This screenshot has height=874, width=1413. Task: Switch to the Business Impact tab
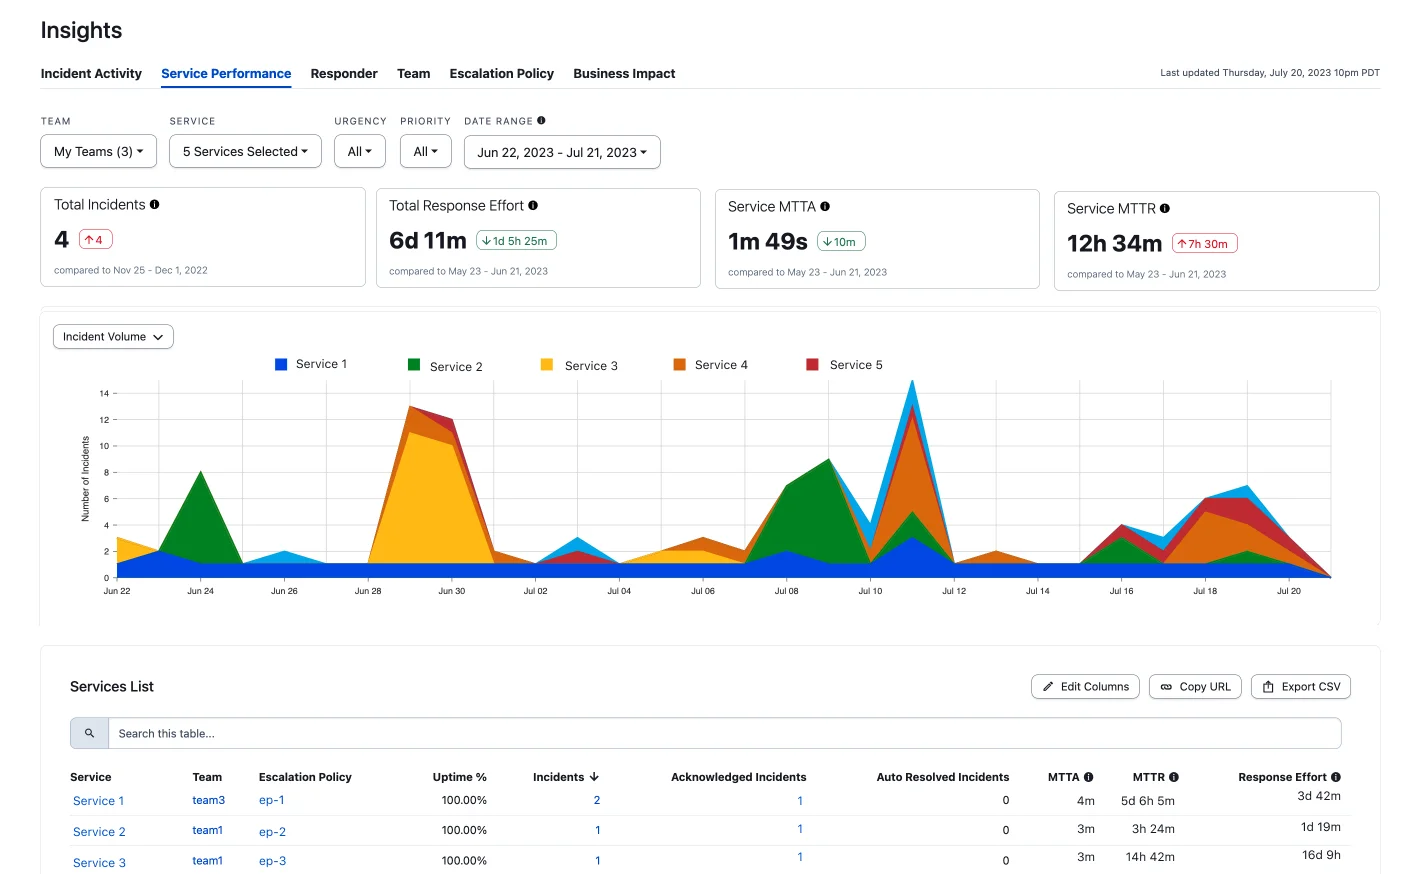pyautogui.click(x=624, y=73)
